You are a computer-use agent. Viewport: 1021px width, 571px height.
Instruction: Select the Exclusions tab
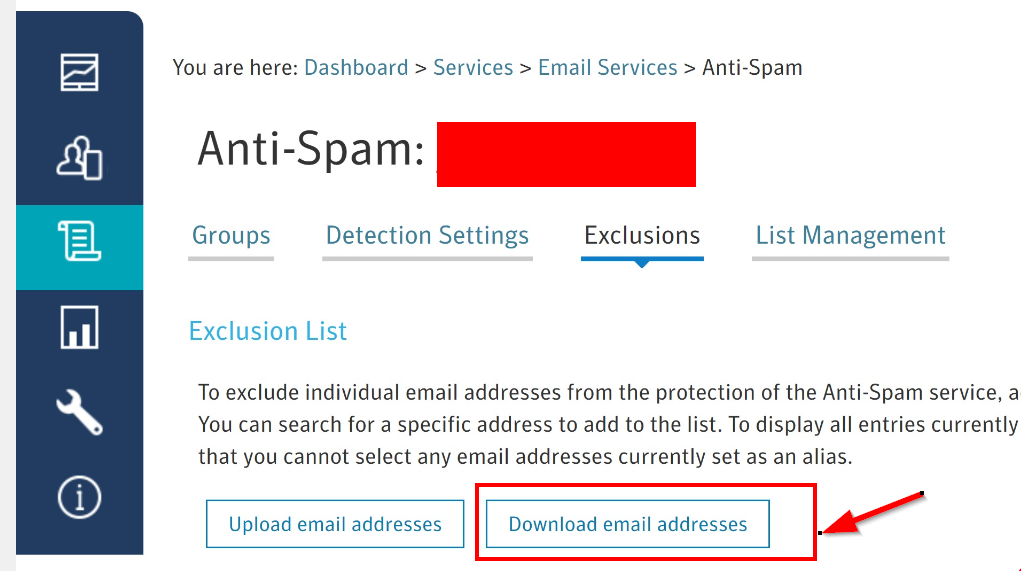(x=642, y=236)
